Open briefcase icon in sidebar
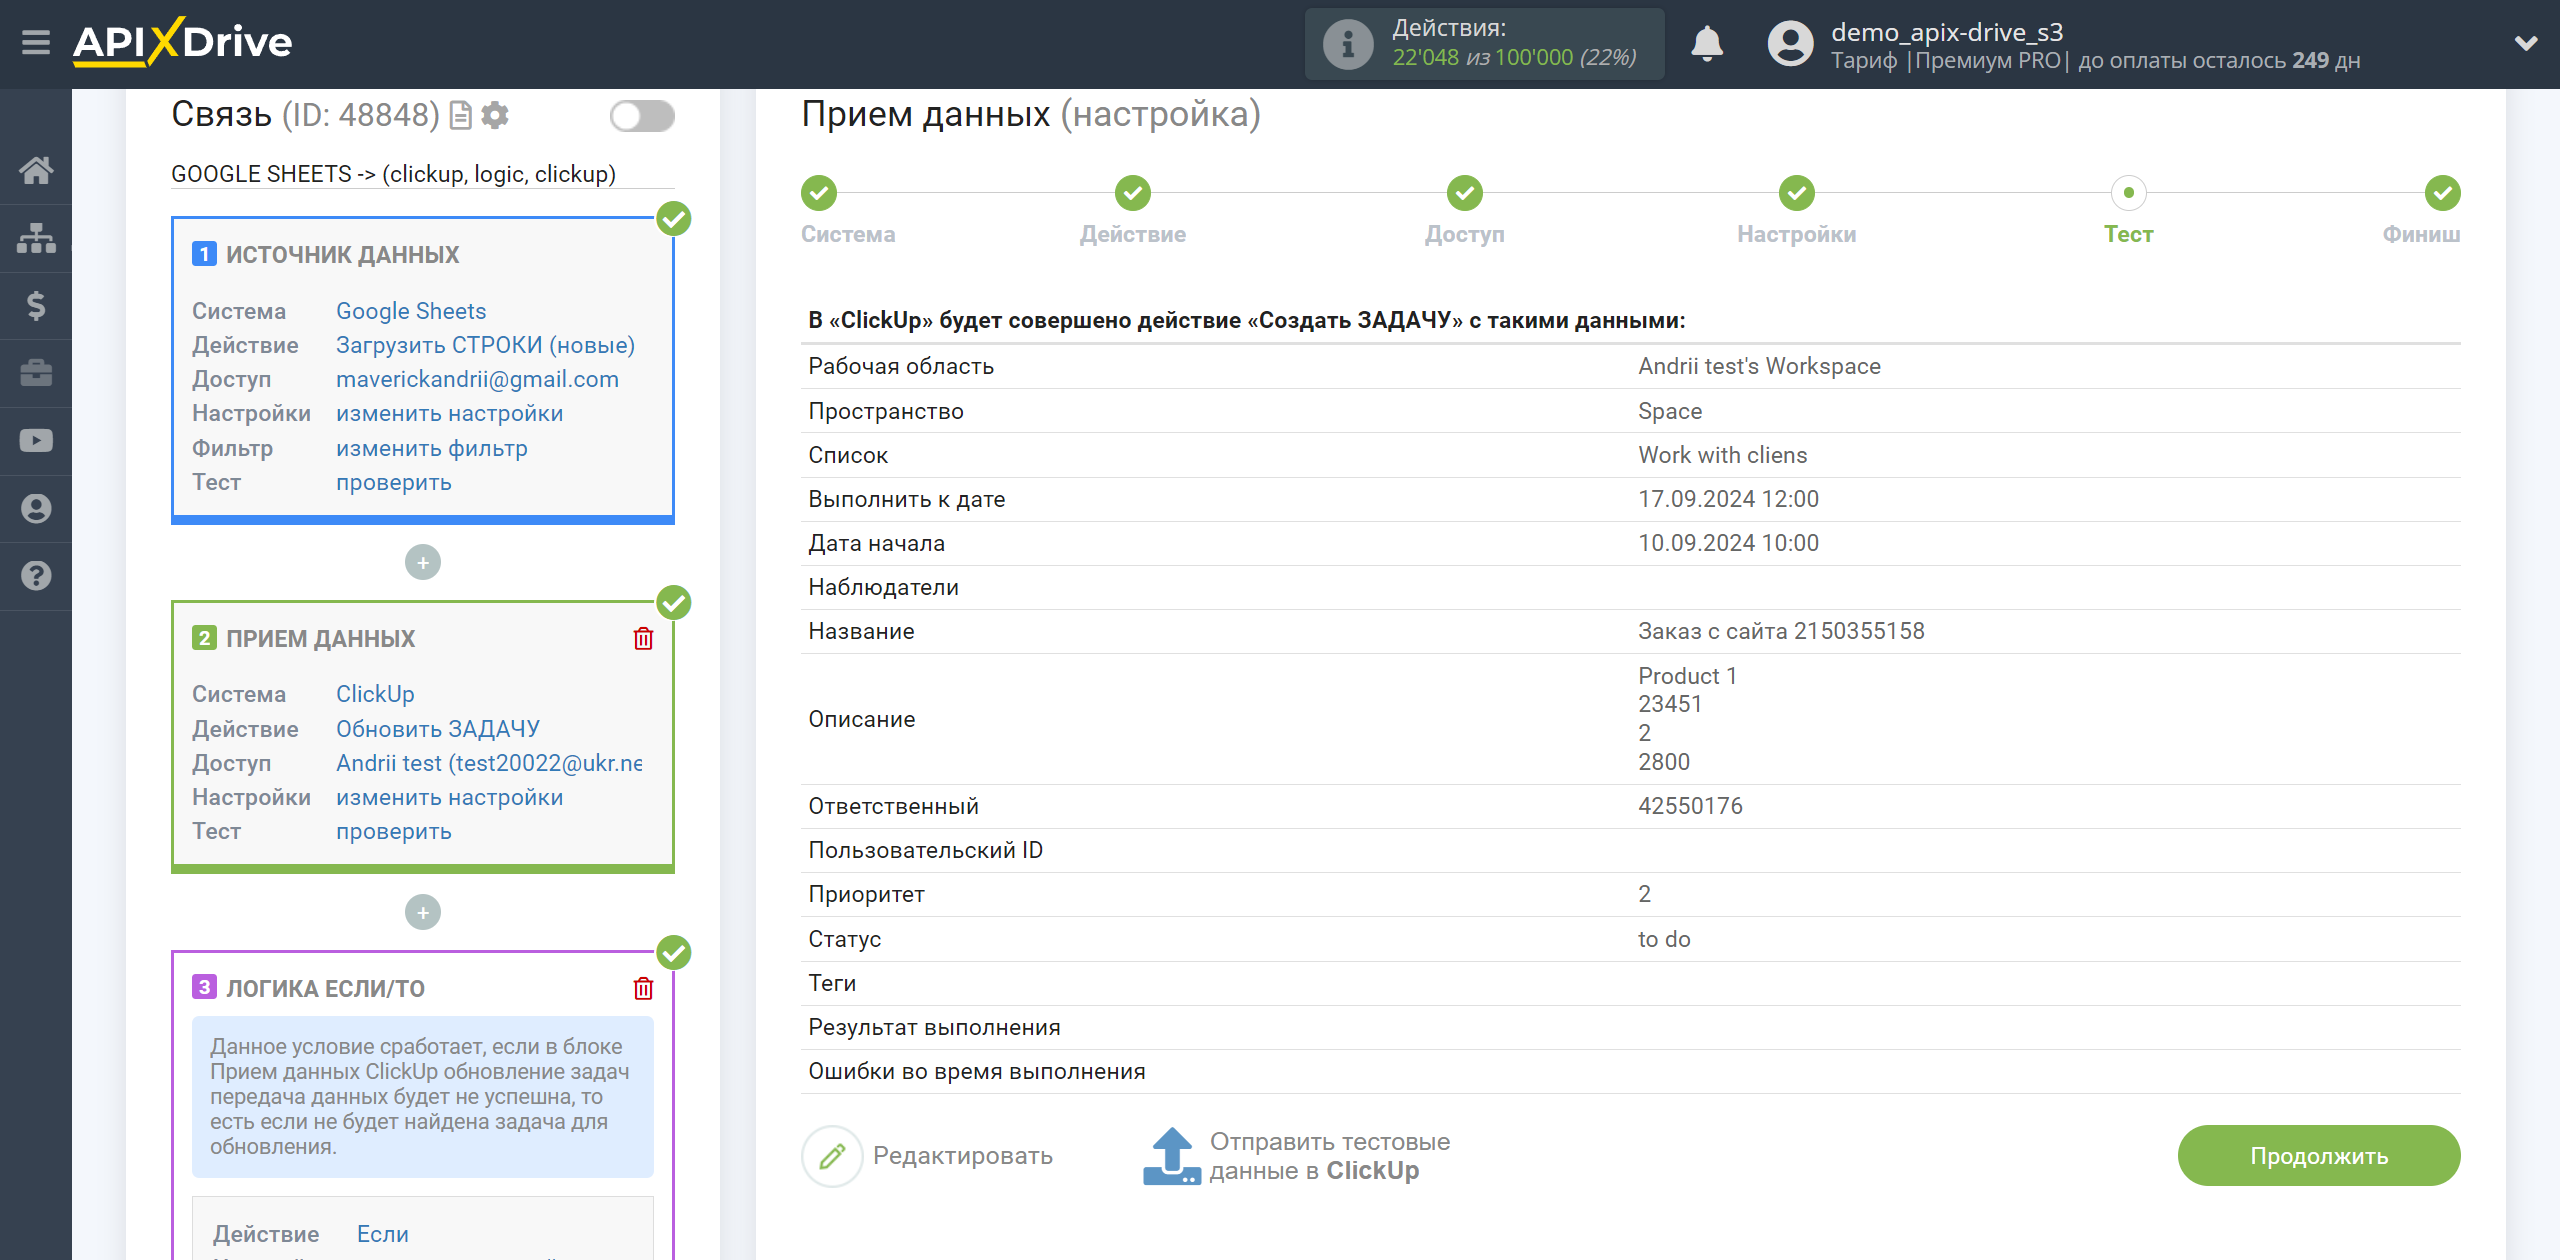The width and height of the screenshot is (2560, 1260). click(x=36, y=373)
